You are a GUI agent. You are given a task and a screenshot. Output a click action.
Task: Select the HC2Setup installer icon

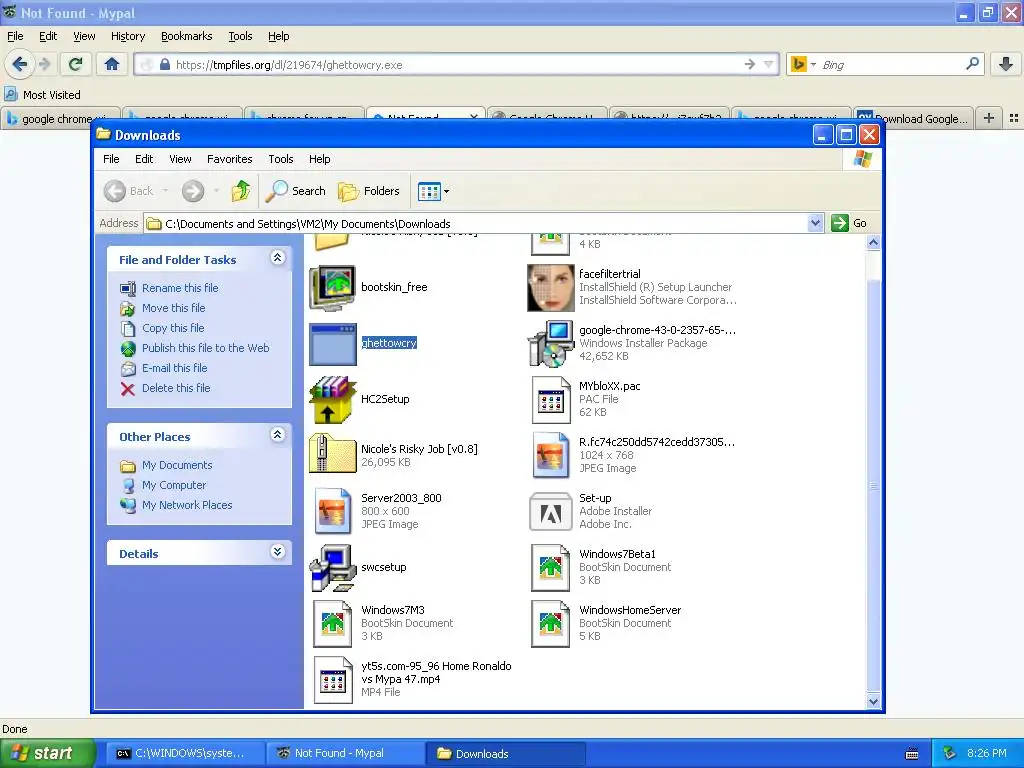pos(332,399)
